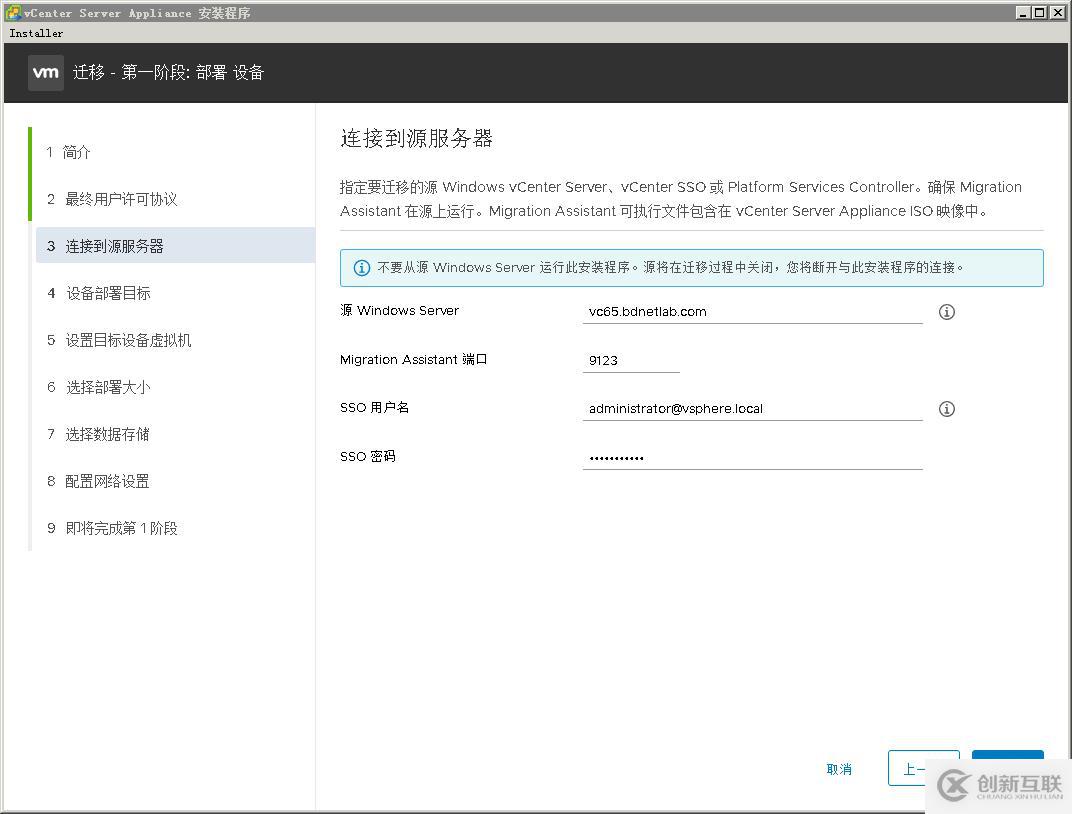Open the Installer menu

pyautogui.click(x=36, y=33)
